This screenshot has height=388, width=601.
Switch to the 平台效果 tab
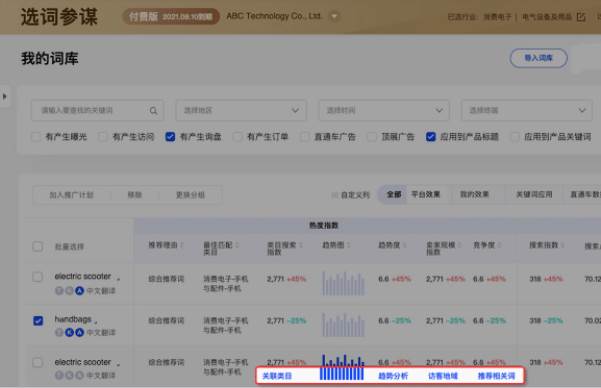point(426,194)
